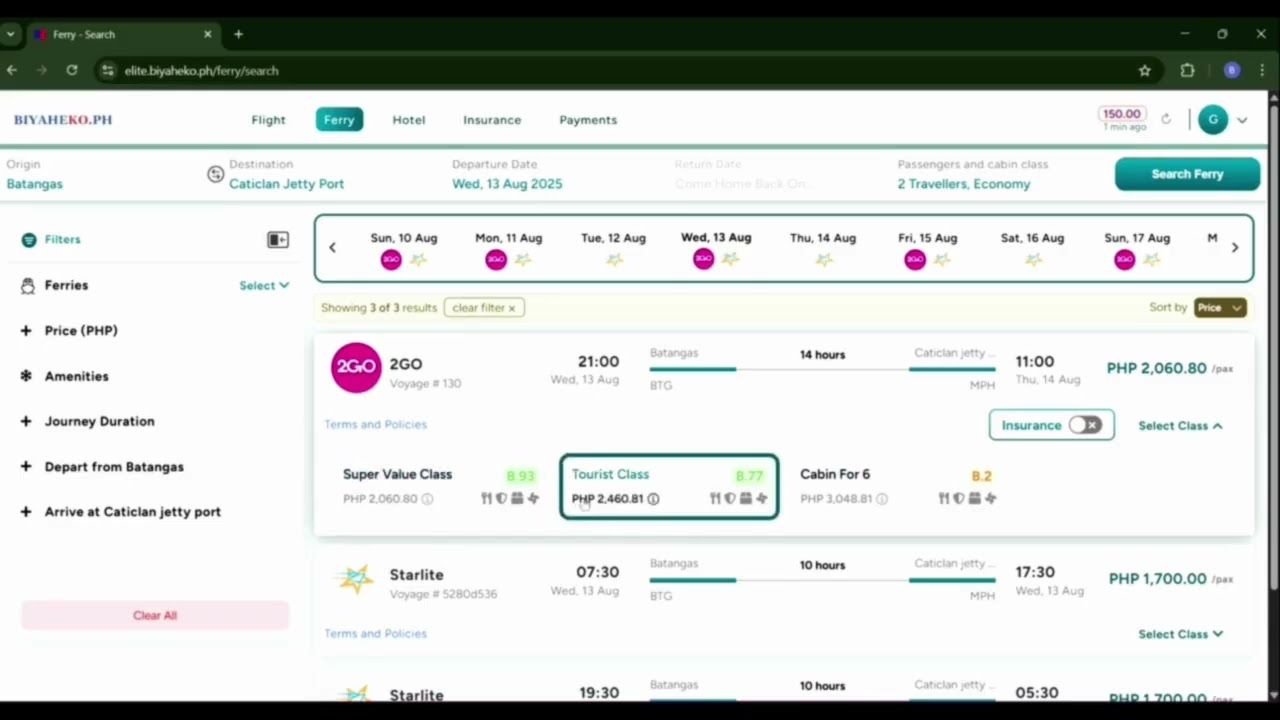Click the BIYAHEKO.PH logo
This screenshot has width=1280, height=720.
click(x=63, y=120)
